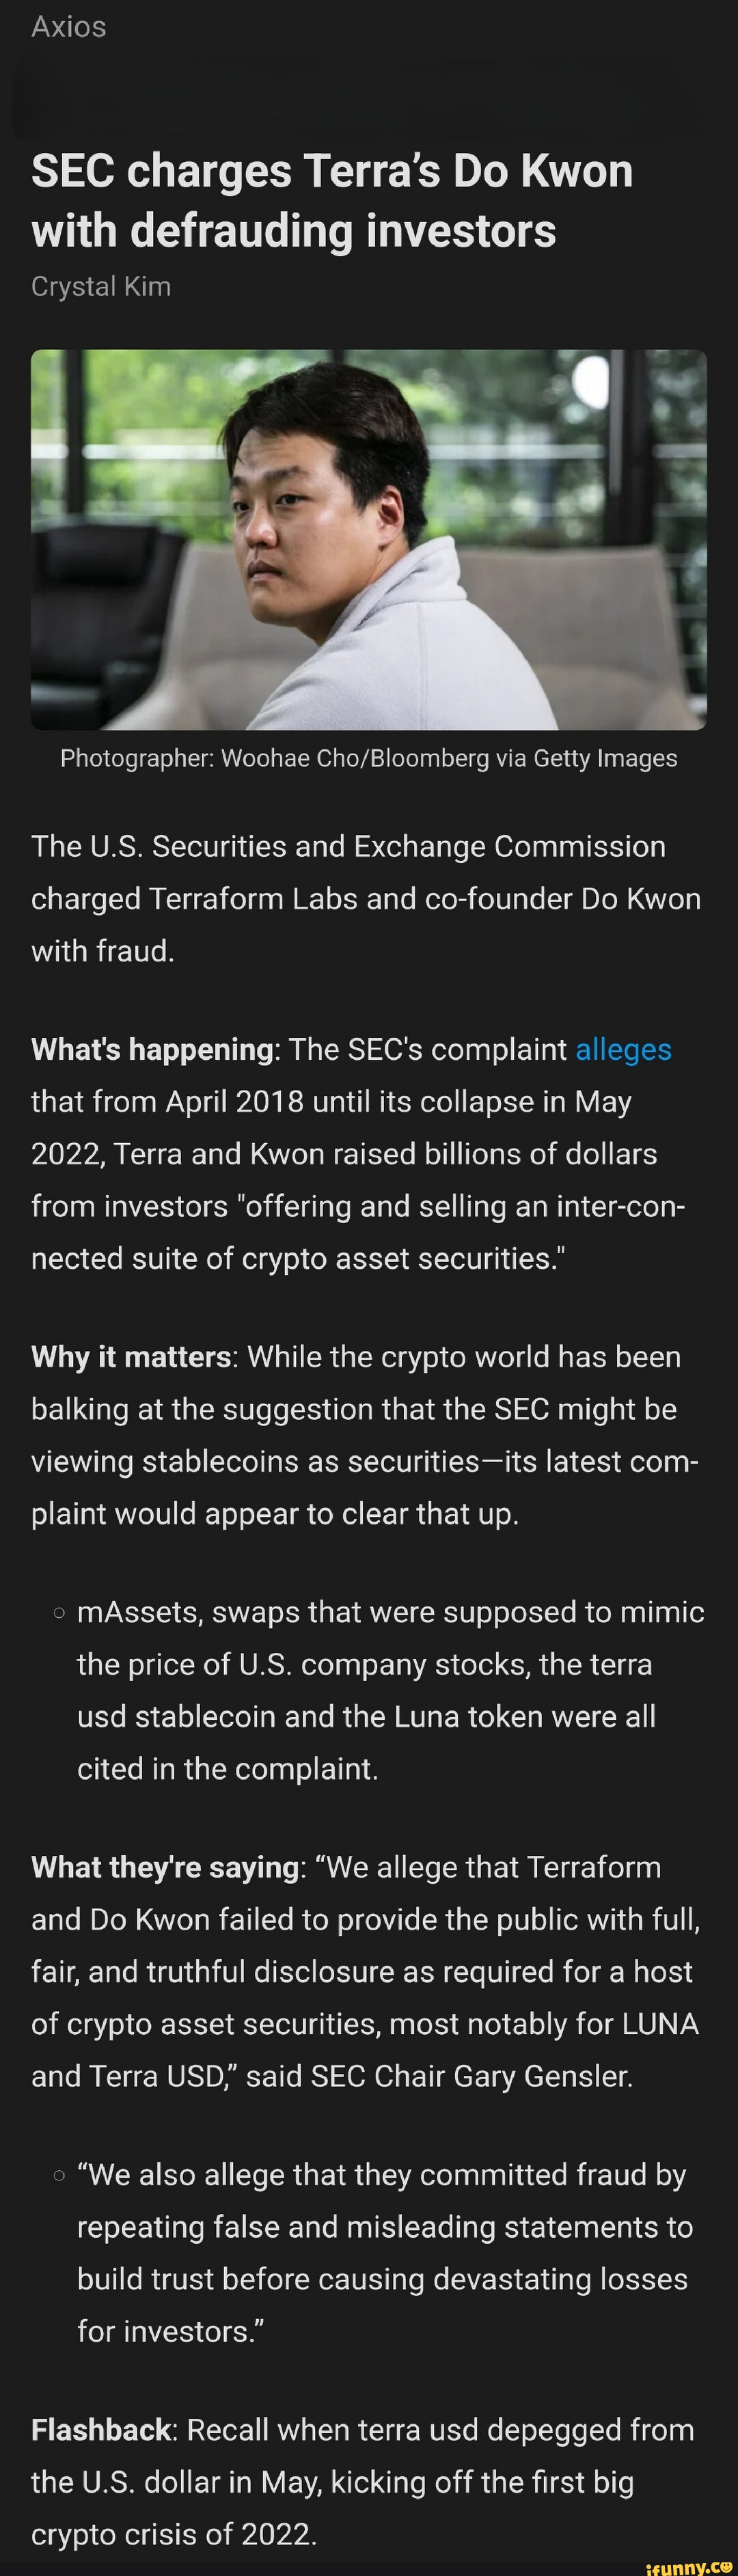Click the author name Crystal Kim

click(x=101, y=287)
